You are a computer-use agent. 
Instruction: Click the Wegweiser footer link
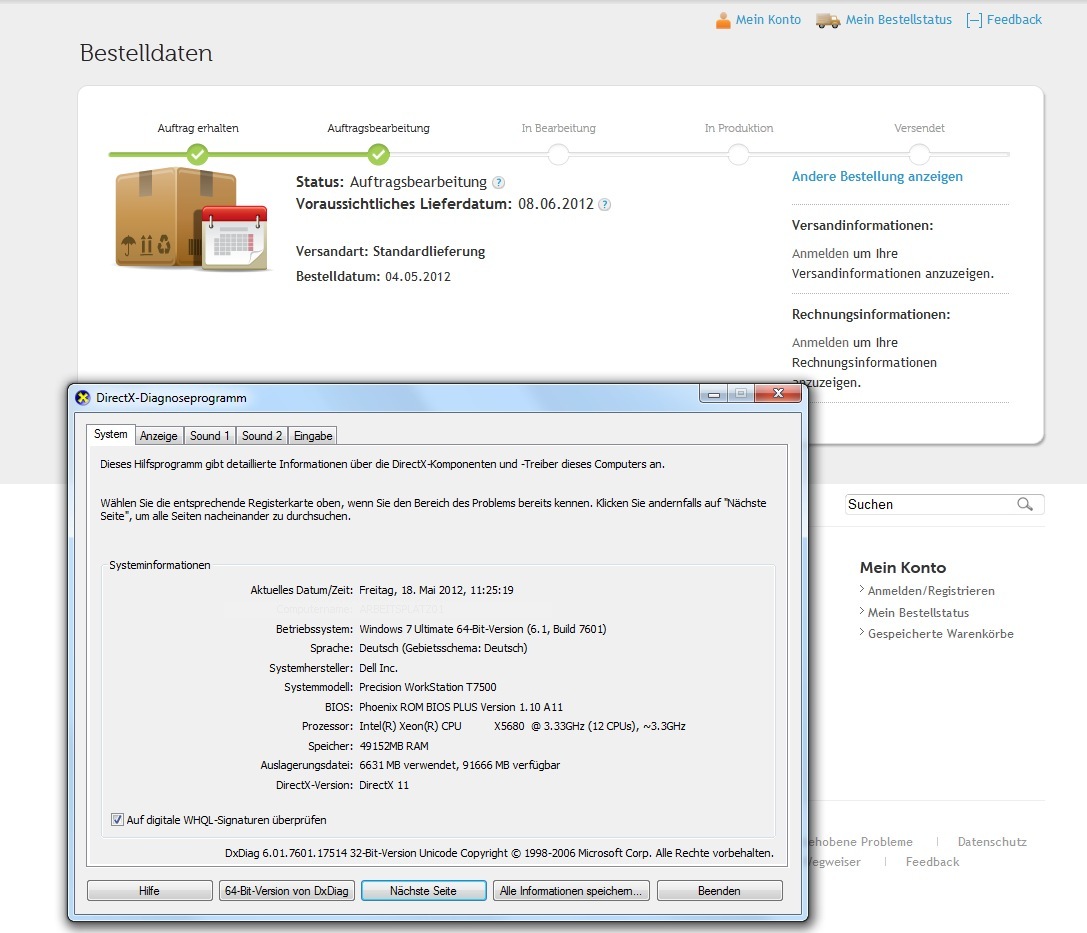click(x=835, y=862)
